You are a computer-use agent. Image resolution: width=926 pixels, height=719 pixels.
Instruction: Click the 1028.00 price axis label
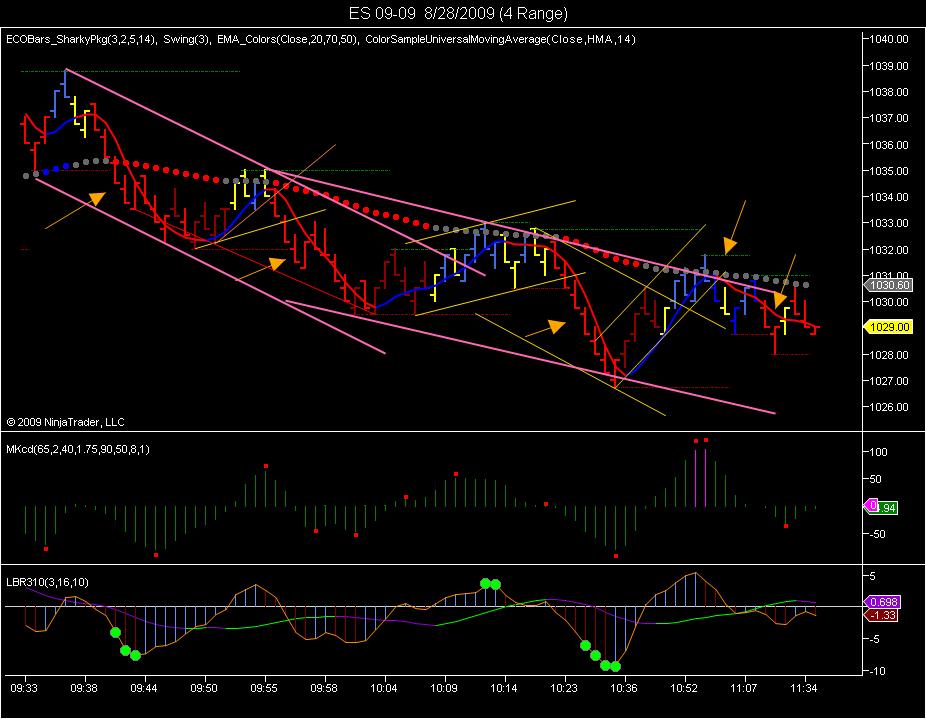[889, 354]
